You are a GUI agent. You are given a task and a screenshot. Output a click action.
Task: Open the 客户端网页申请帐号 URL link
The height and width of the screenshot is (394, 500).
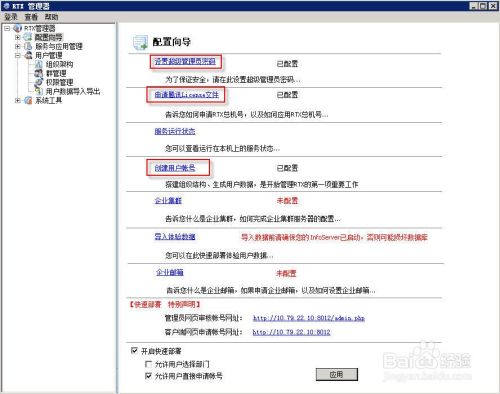click(291, 332)
